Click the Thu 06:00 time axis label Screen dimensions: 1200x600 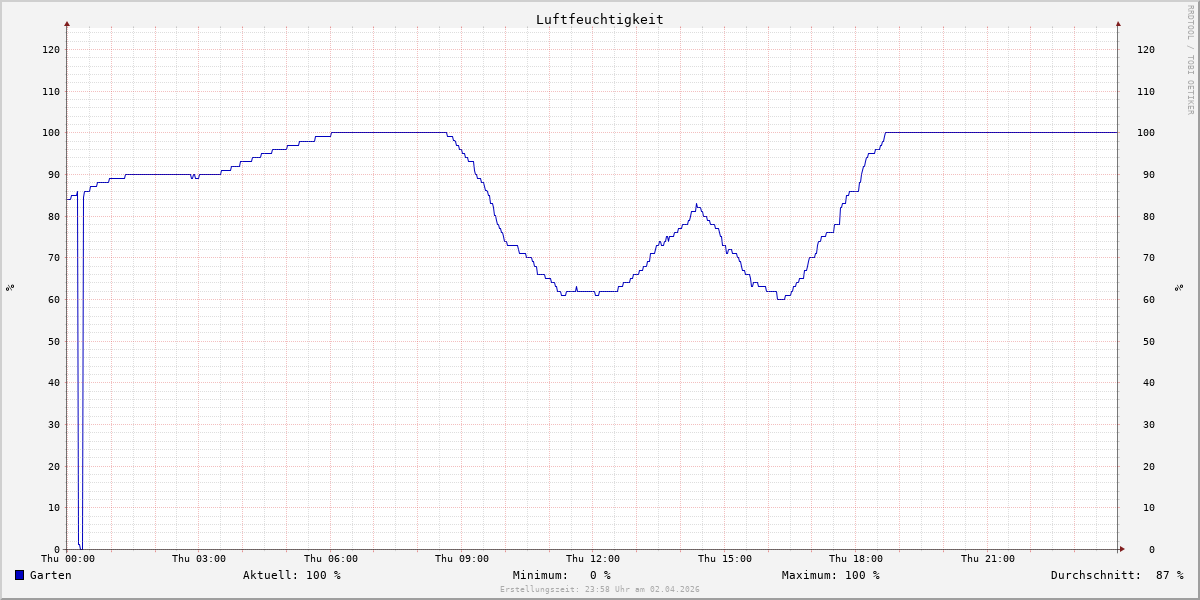(330, 559)
